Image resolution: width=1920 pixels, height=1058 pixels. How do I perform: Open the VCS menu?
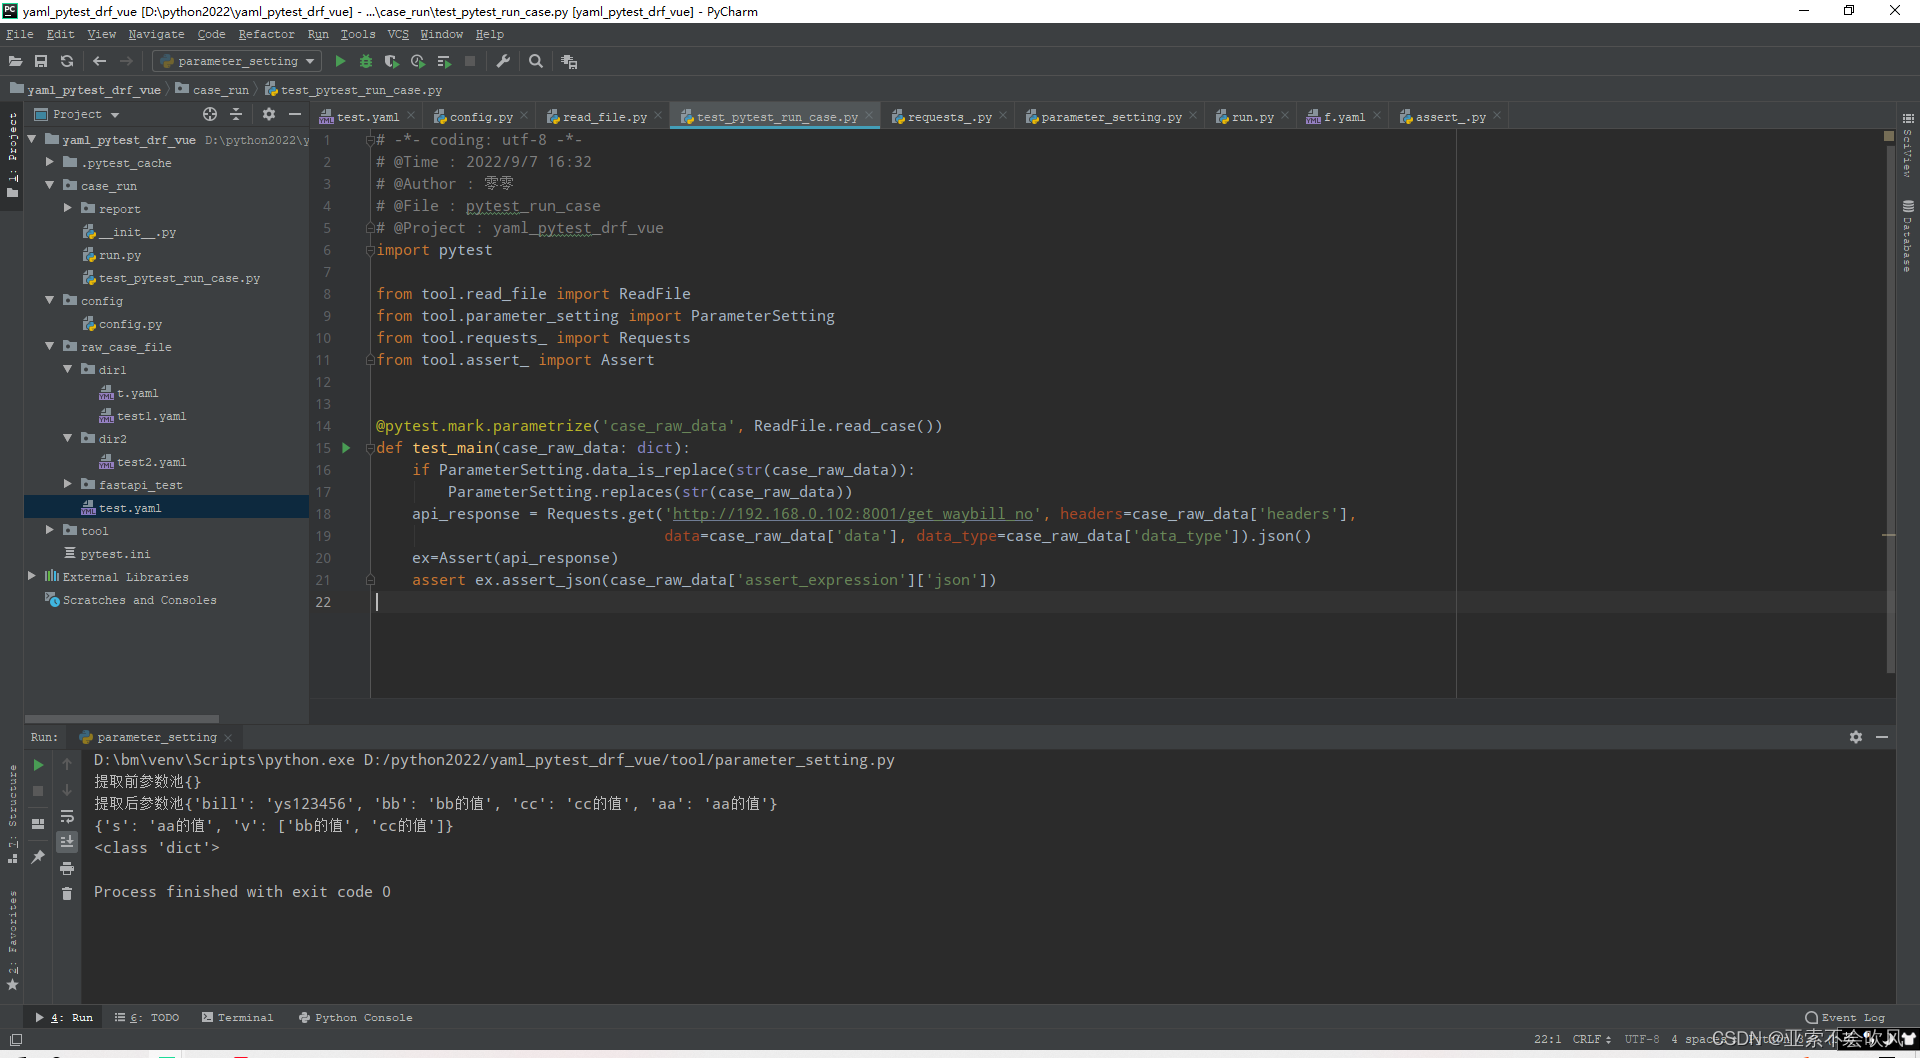point(398,34)
